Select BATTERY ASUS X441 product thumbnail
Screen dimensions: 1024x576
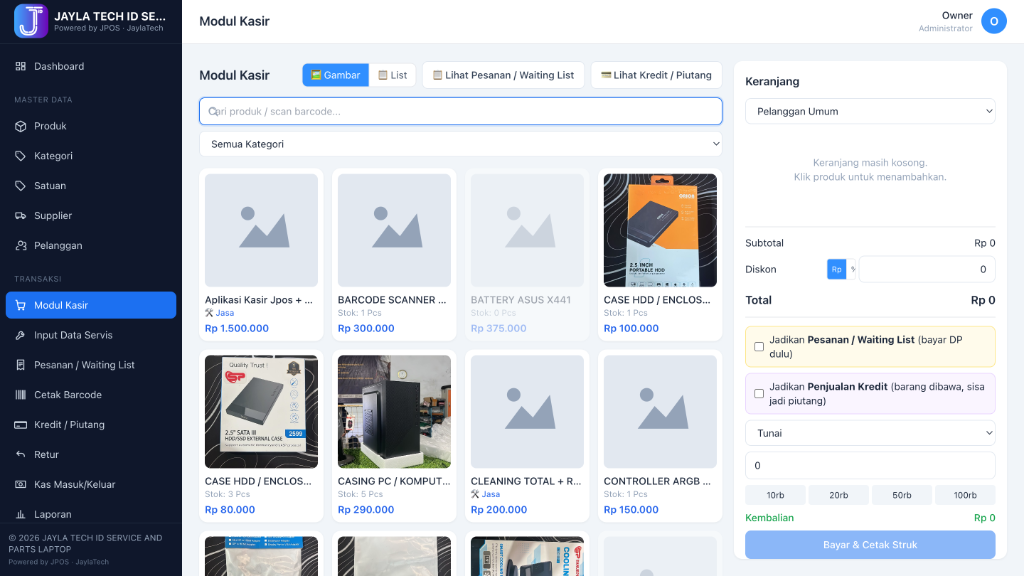pyautogui.click(x=527, y=230)
